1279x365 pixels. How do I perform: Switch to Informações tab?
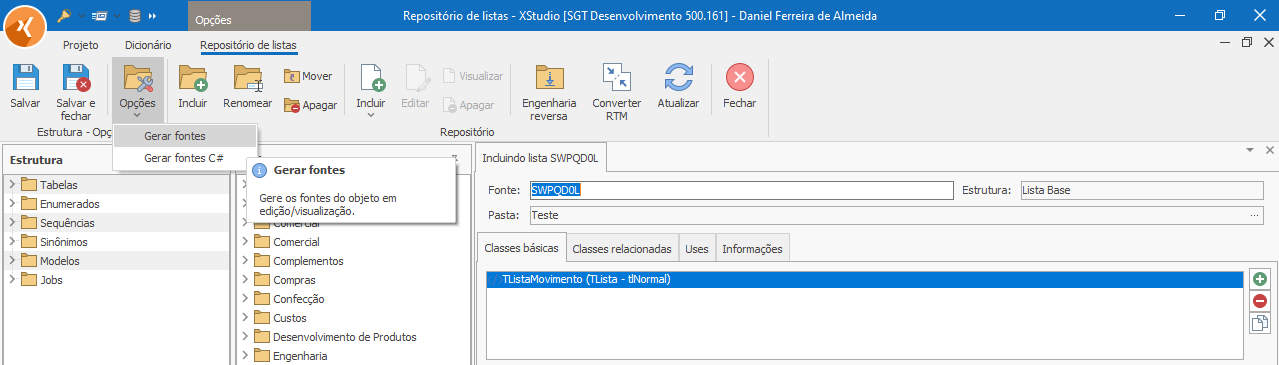[x=752, y=248]
